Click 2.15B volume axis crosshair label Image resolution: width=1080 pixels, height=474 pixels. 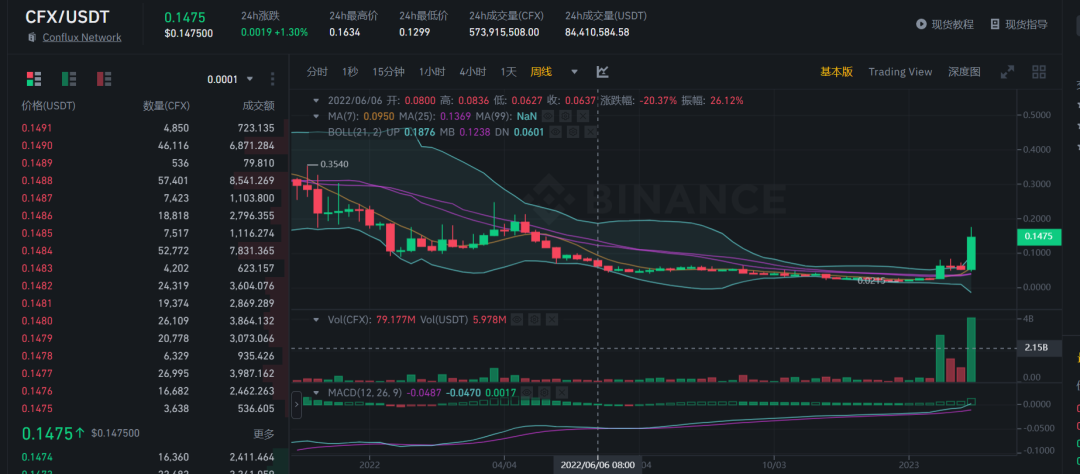click(1039, 349)
